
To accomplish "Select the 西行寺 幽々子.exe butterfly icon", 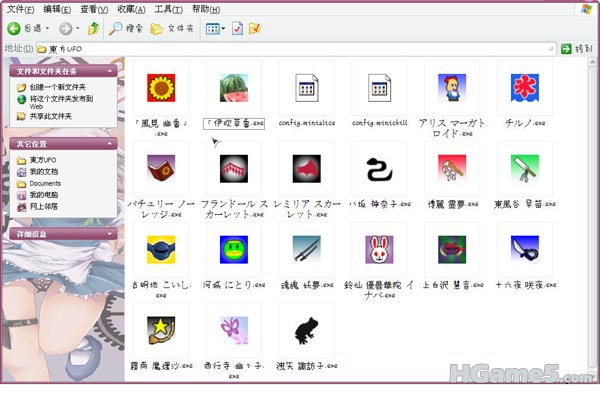I will (x=234, y=330).
